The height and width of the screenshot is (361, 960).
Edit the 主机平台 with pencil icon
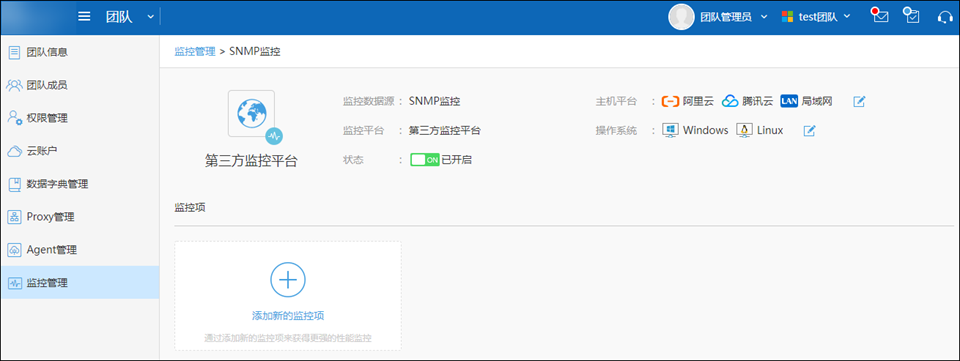[859, 101]
